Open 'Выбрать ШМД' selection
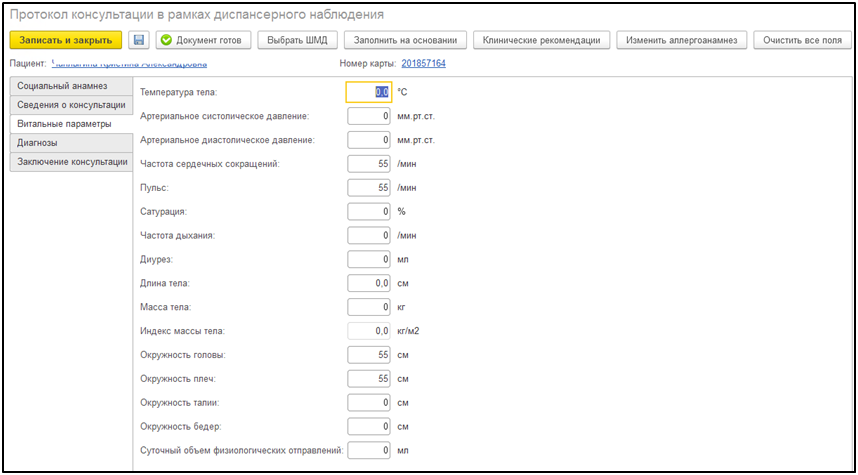 pos(297,40)
